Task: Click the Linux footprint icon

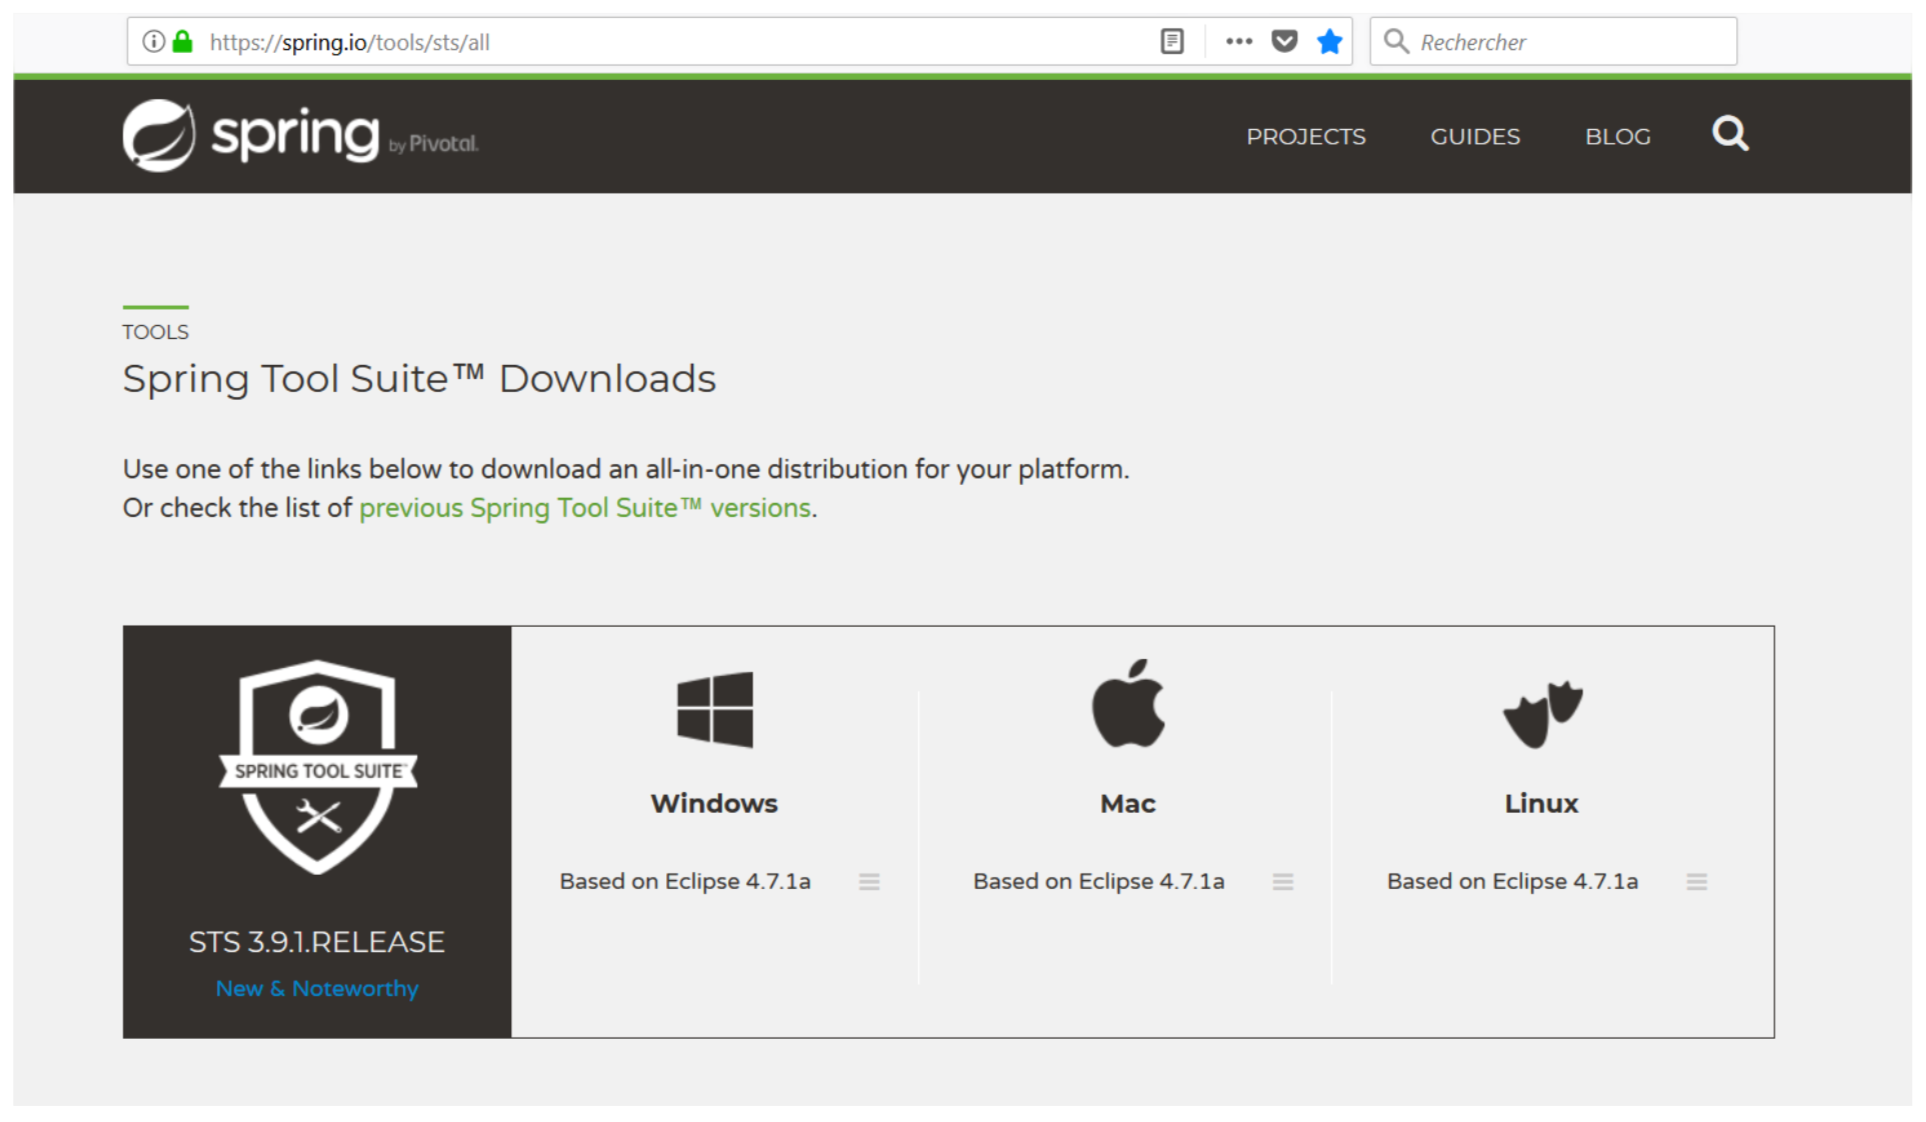Action: 1542,714
